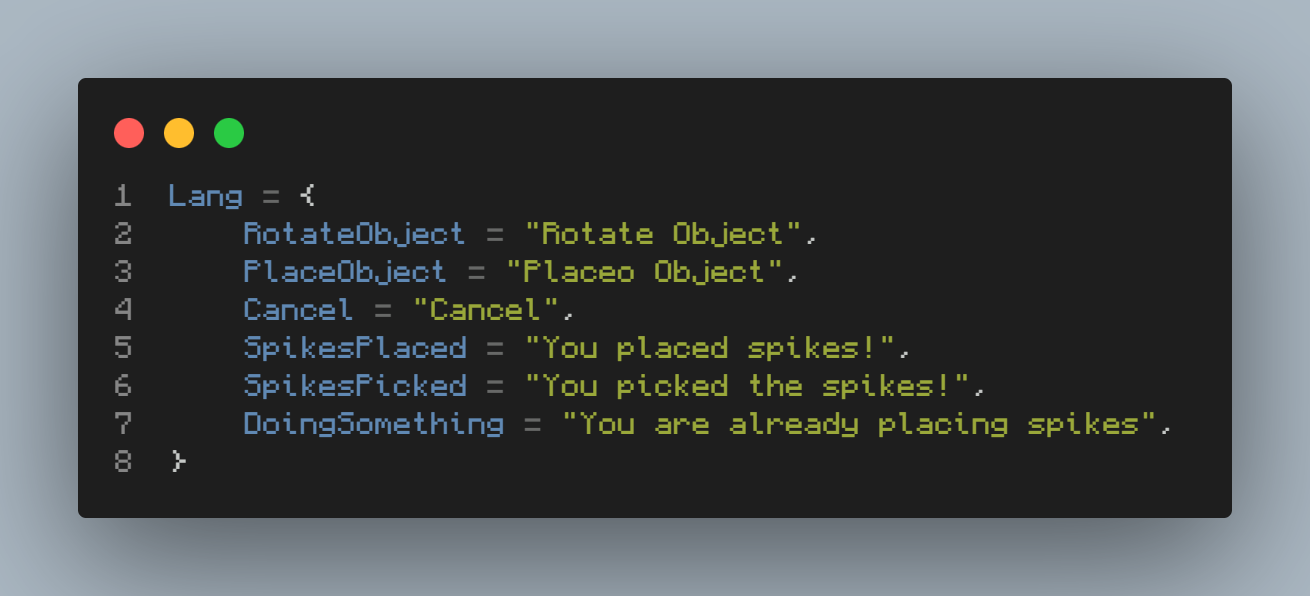The image size is (1310, 596).
Task: Click line number 8 in the gutter
Action: 123,461
